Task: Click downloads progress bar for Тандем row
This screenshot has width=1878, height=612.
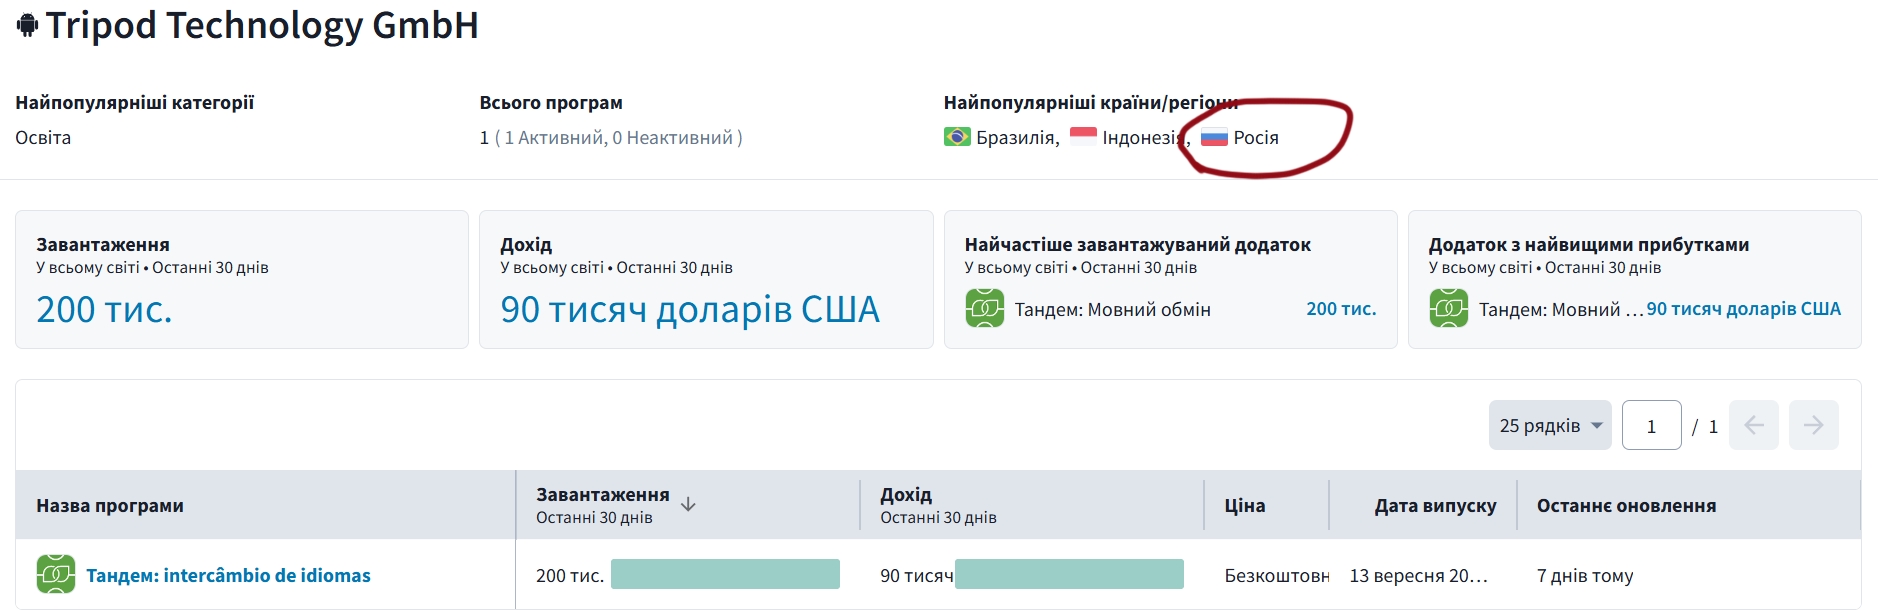Action: 725,574
